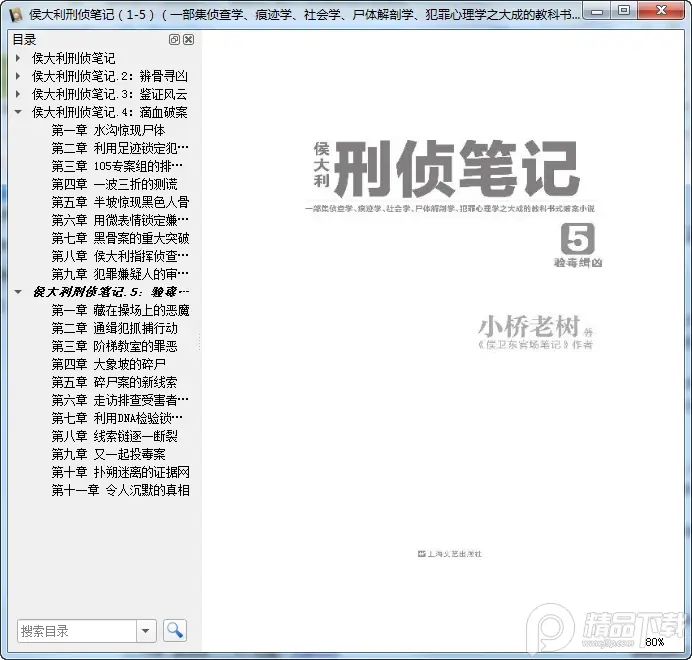Image resolution: width=692 pixels, height=660 pixels.
Task: Close the 目录 panel
Action: [188, 40]
